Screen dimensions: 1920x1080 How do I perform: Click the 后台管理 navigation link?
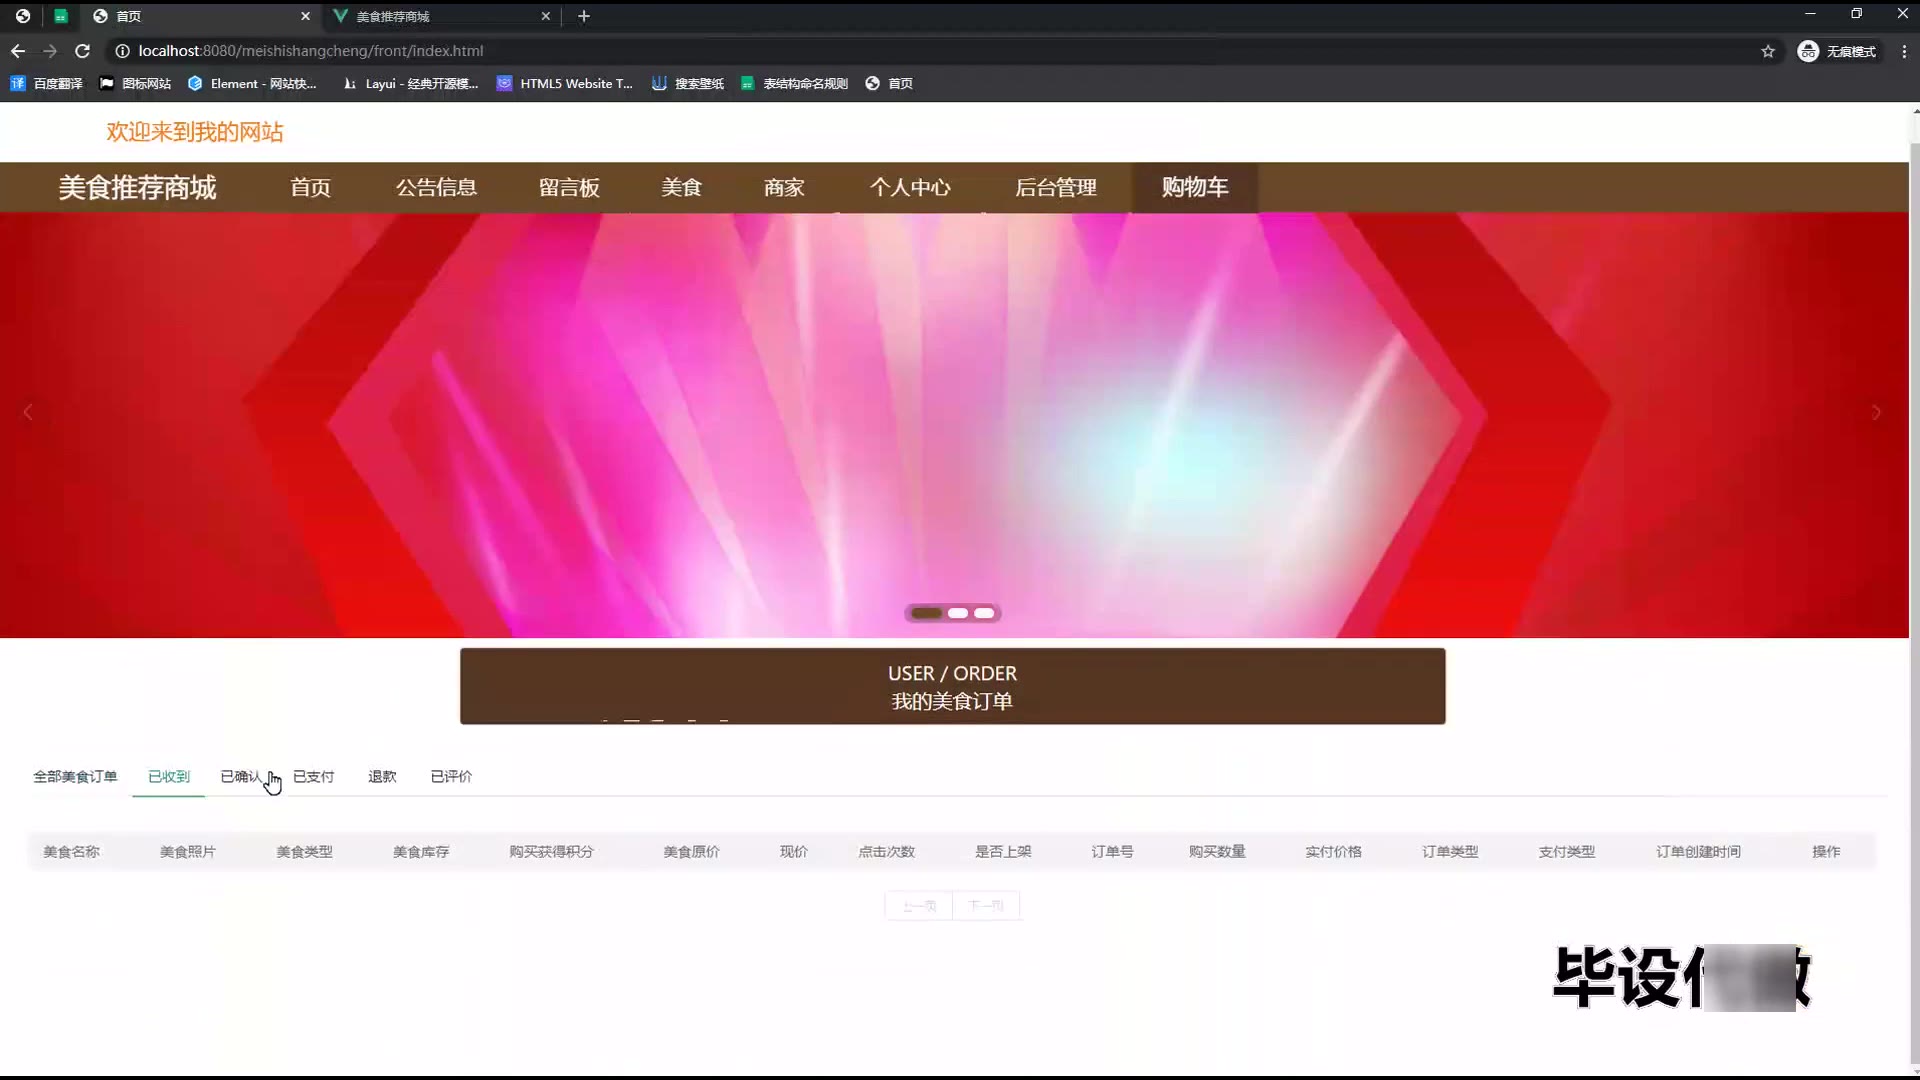(1055, 187)
